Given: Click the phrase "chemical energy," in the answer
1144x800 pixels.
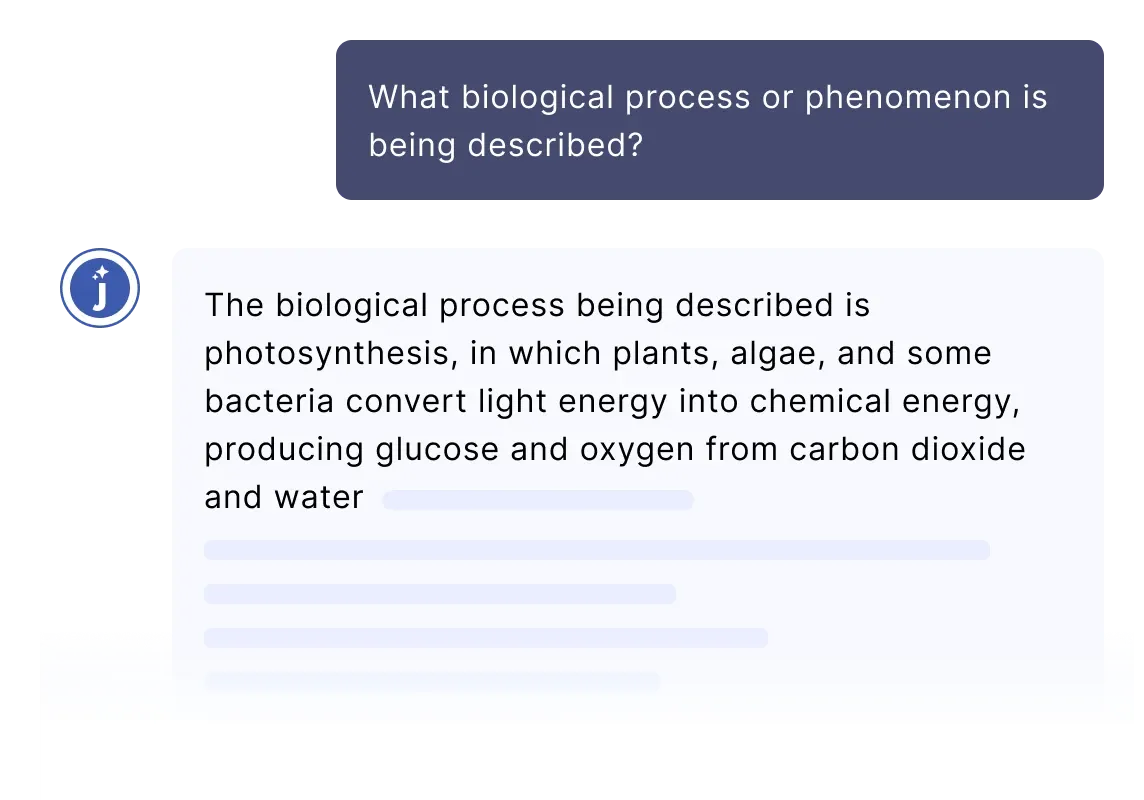Looking at the screenshot, I should [x=885, y=401].
